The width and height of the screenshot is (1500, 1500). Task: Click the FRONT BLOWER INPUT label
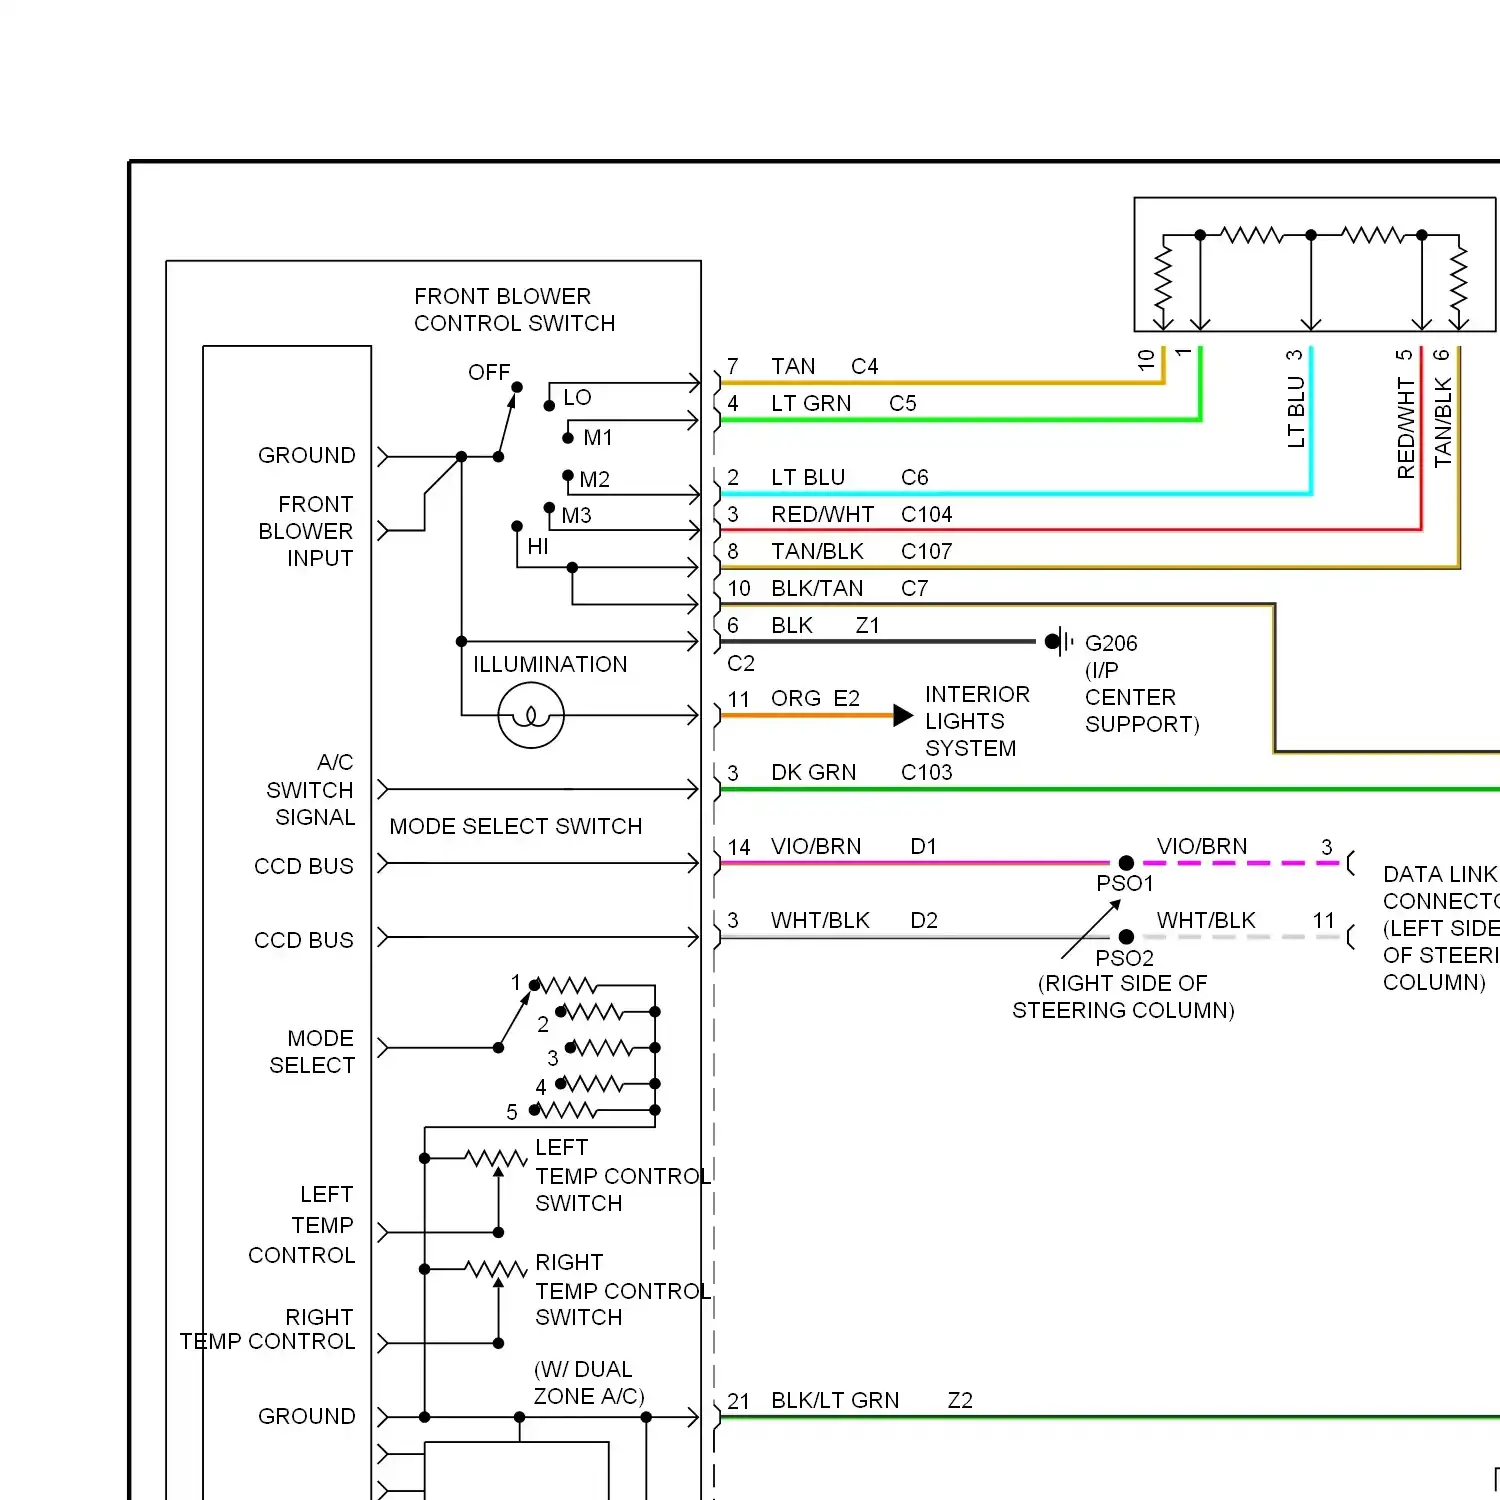tap(306, 531)
